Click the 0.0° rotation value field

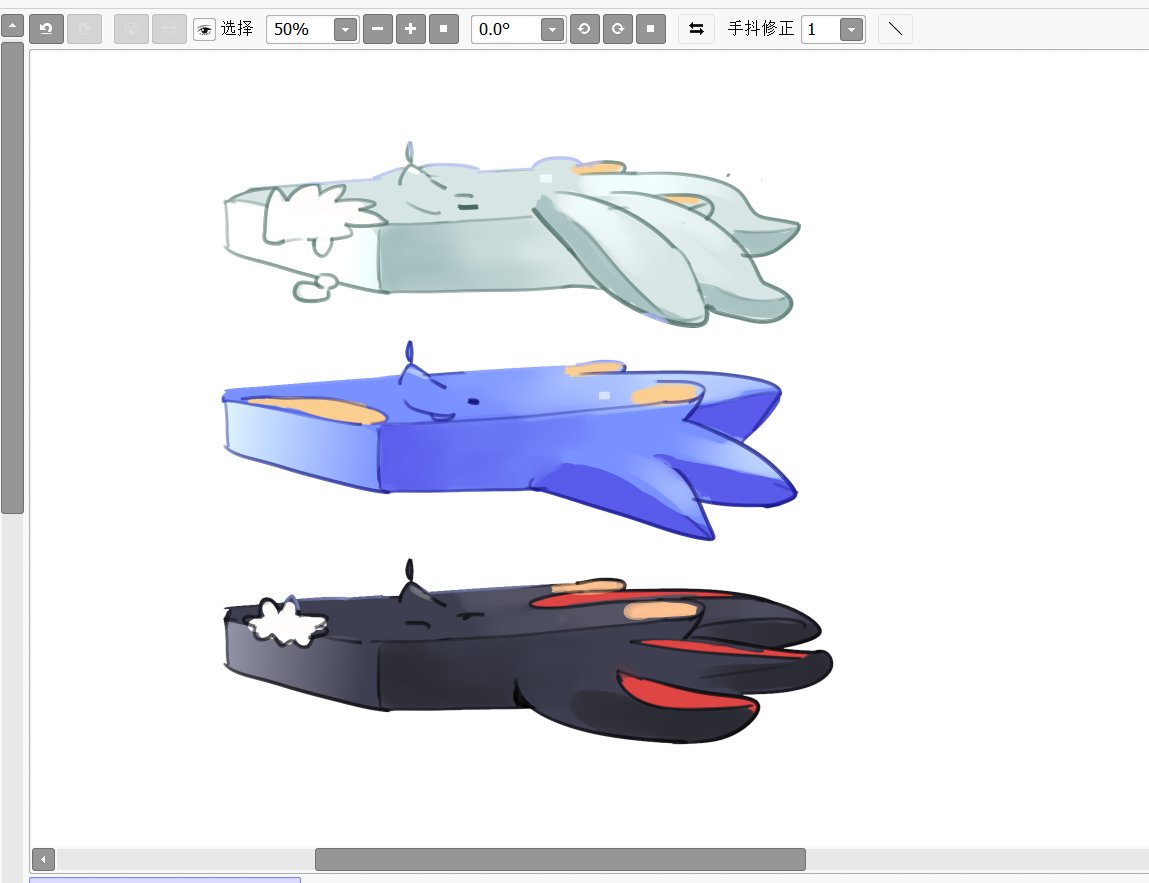(x=507, y=29)
